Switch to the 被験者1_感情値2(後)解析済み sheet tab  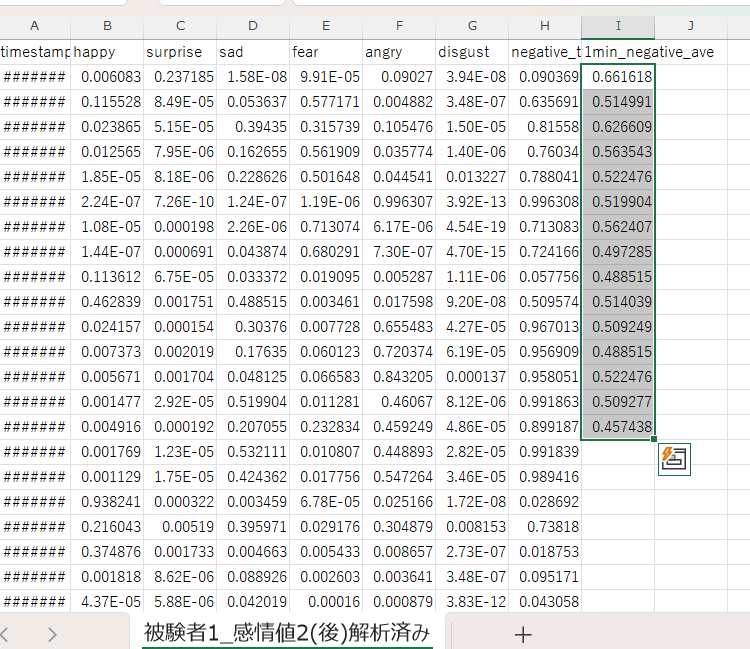[x=287, y=632]
